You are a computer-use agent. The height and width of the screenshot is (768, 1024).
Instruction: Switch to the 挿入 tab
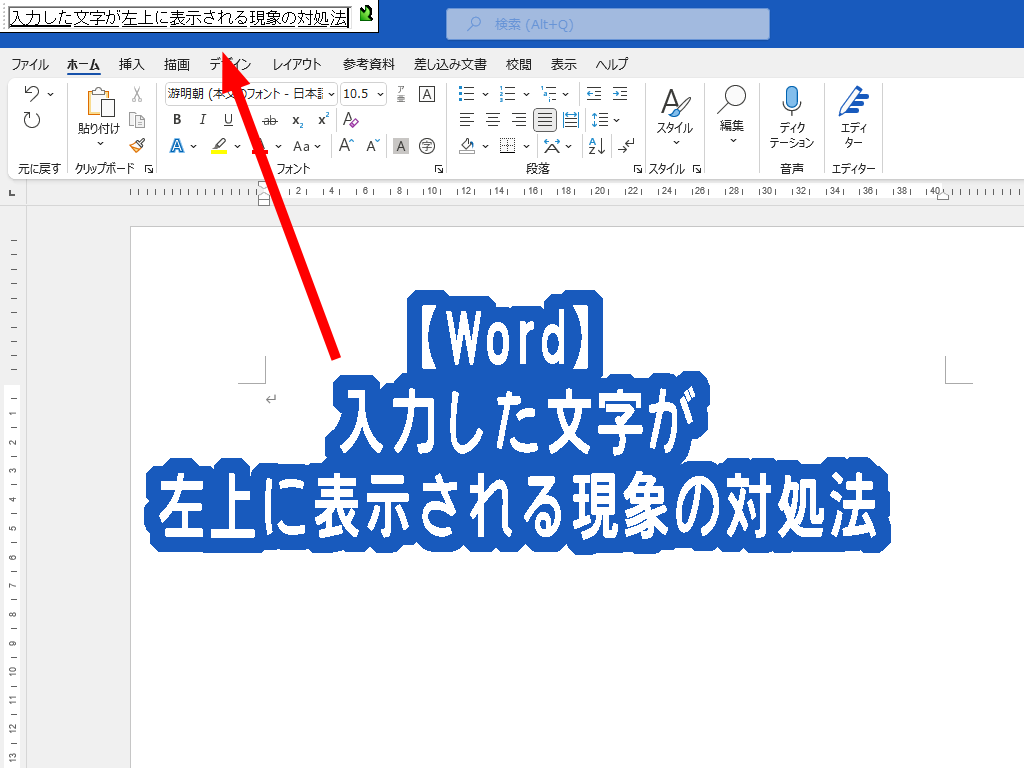pos(131,64)
